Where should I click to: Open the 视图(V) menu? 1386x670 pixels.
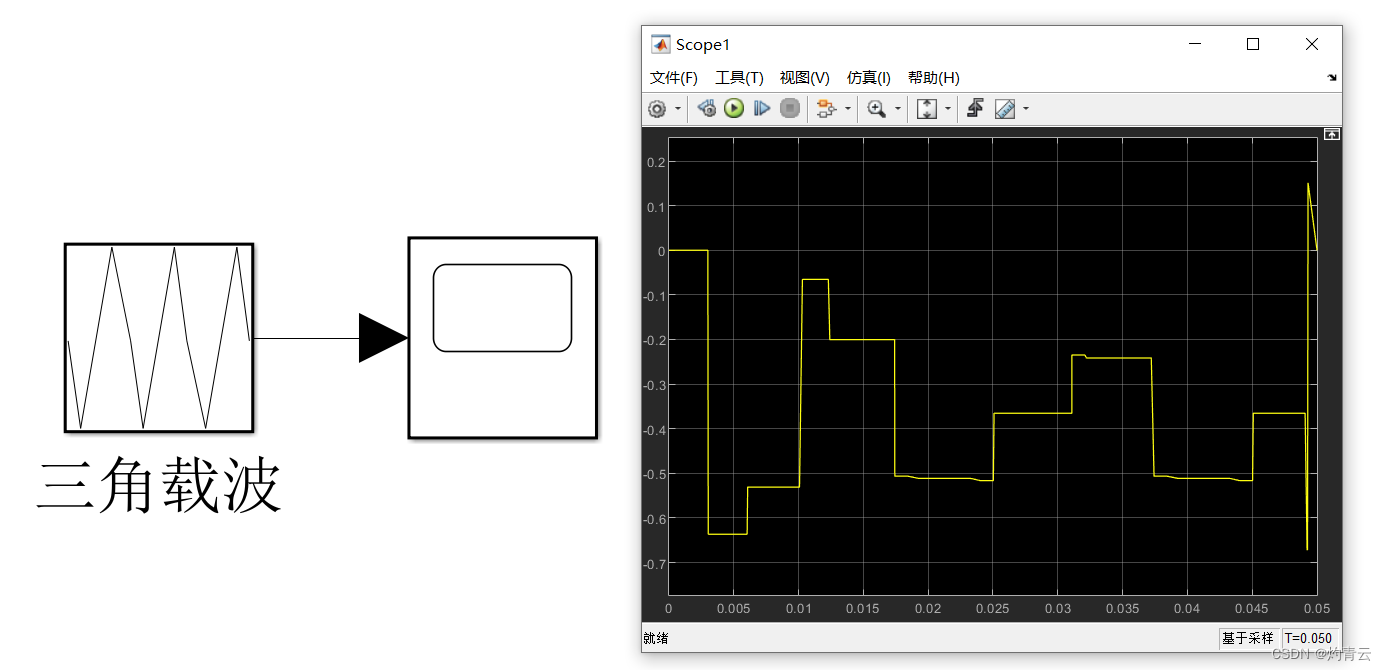(x=805, y=78)
